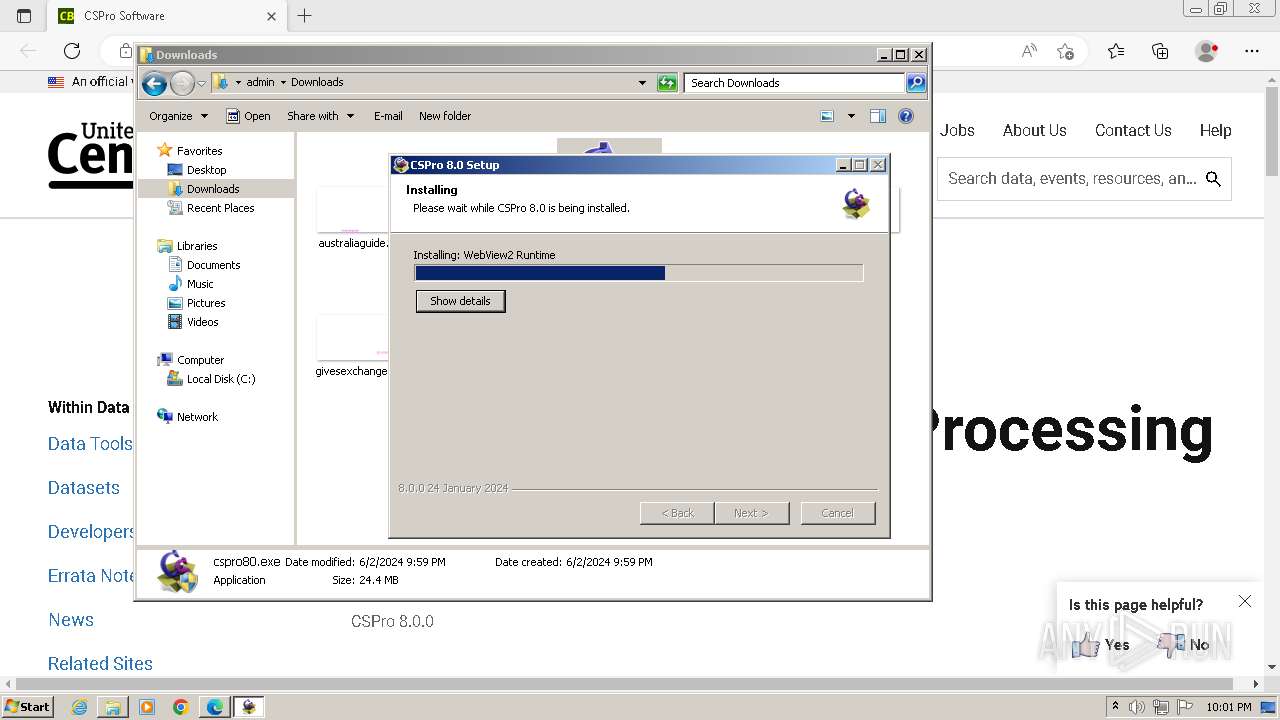Click the volume speaker icon in system tray
This screenshot has width=1280, height=720.
1136,707
